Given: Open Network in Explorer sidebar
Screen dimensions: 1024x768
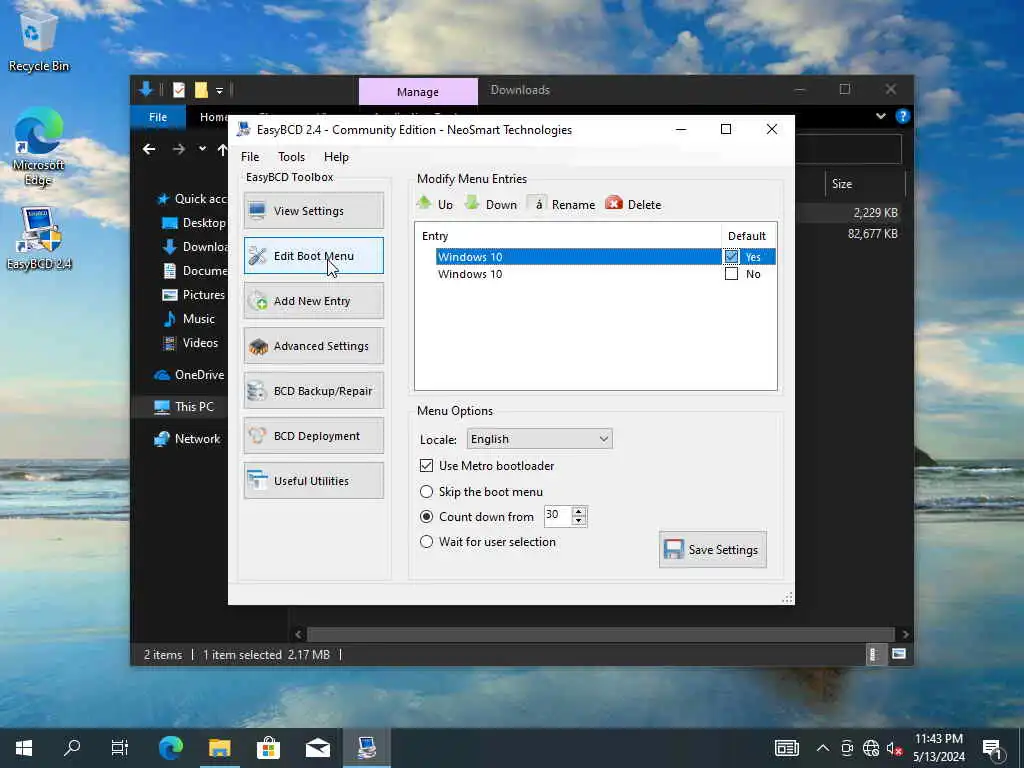Looking at the screenshot, I should tap(187, 439).
